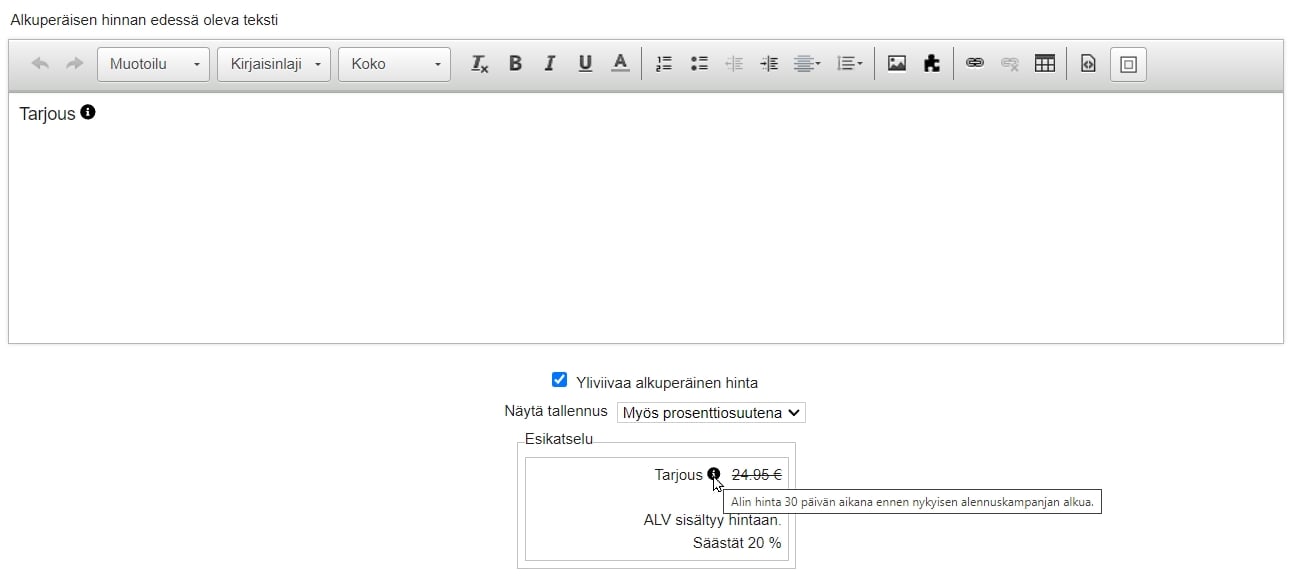Insert a bulleted list

[699, 64]
